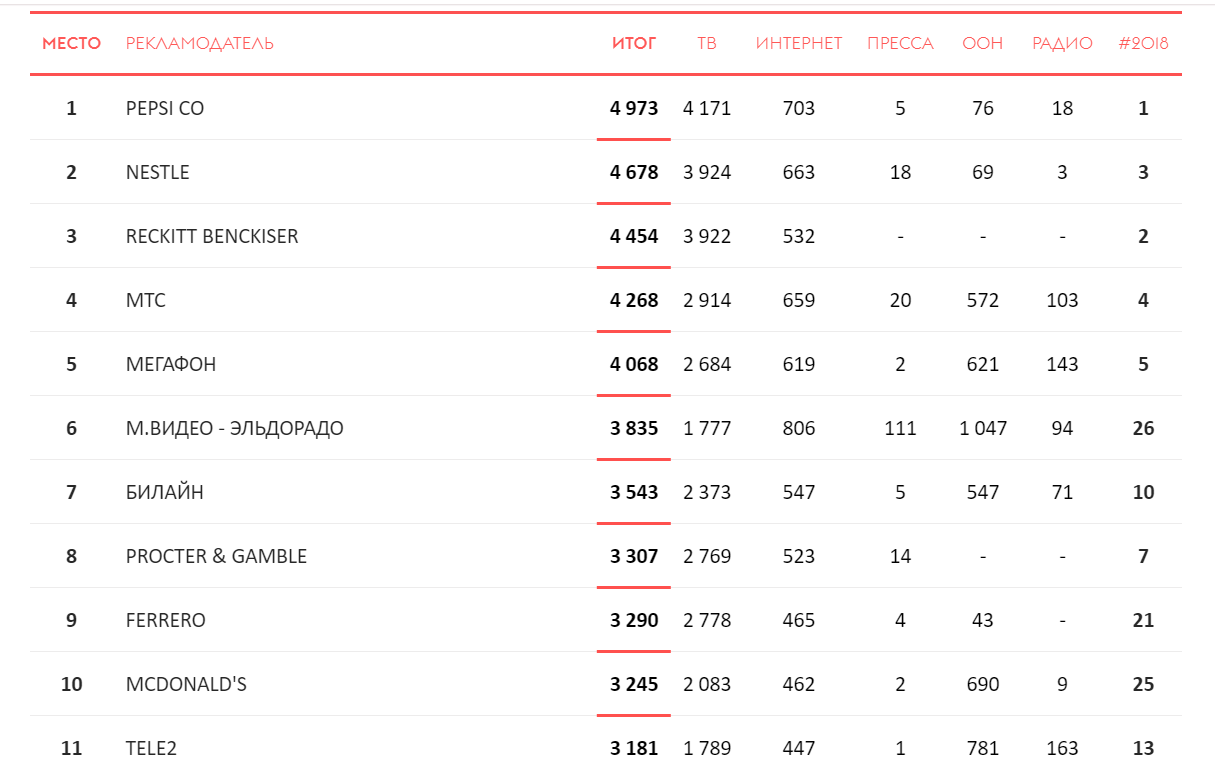Select the FERRERO advertiser name

166,620
